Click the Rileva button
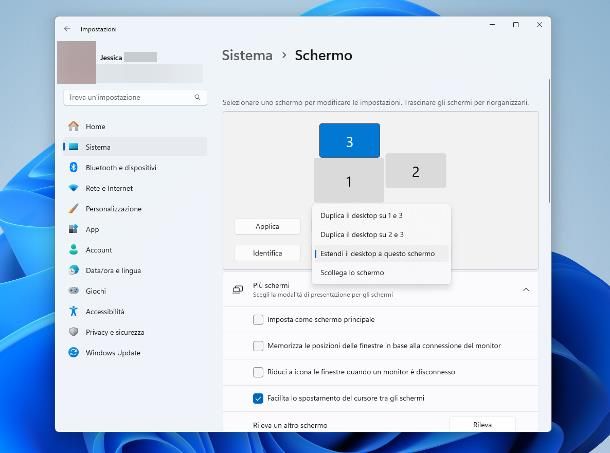Image resolution: width=610 pixels, height=453 pixels. click(x=482, y=425)
